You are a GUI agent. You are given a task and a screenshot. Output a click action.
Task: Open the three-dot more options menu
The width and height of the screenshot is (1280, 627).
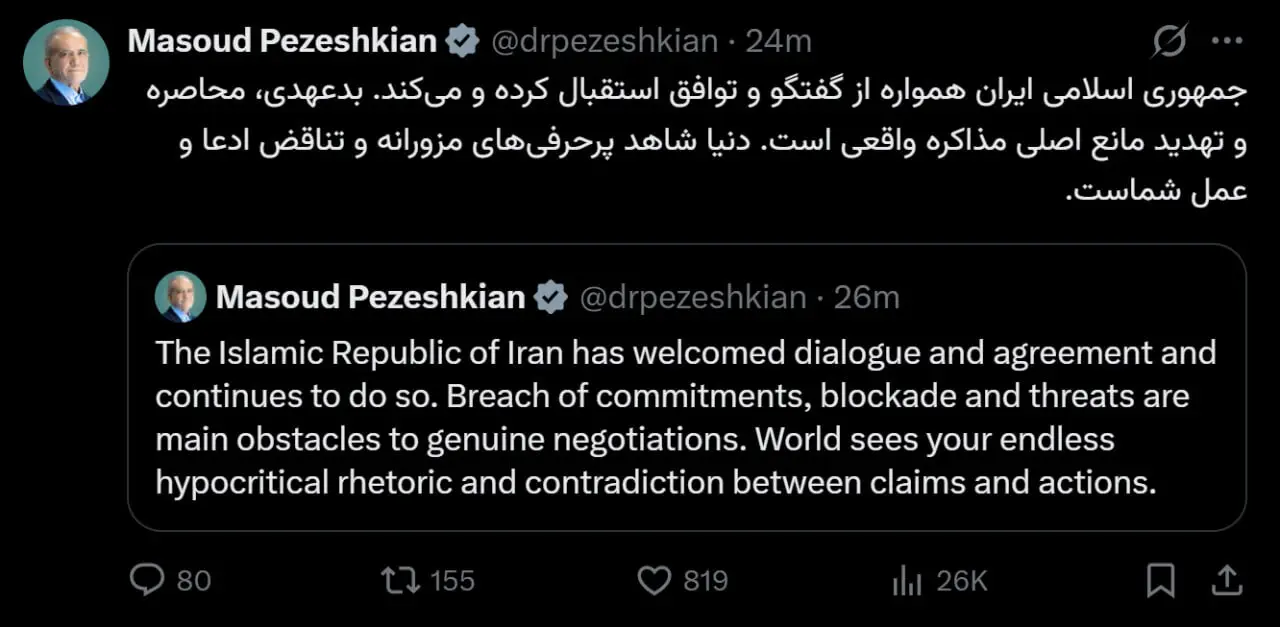(x=1226, y=41)
